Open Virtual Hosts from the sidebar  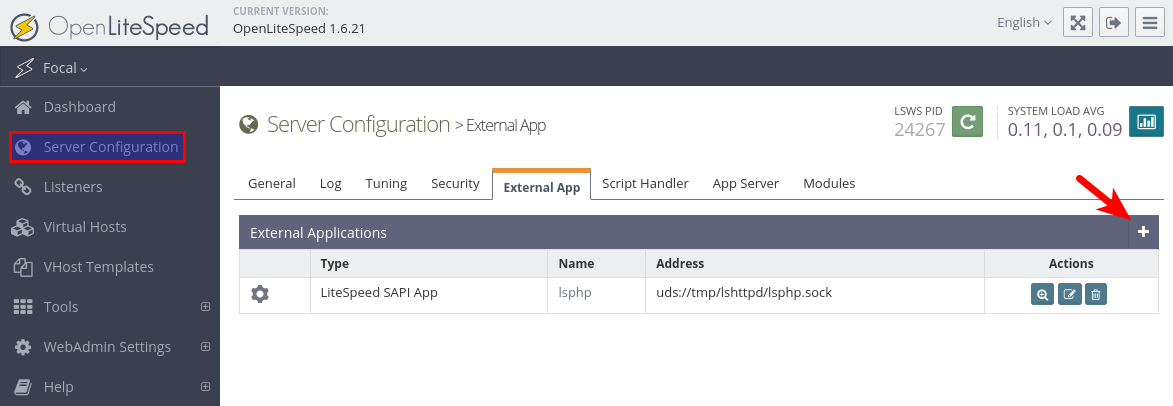pos(85,227)
